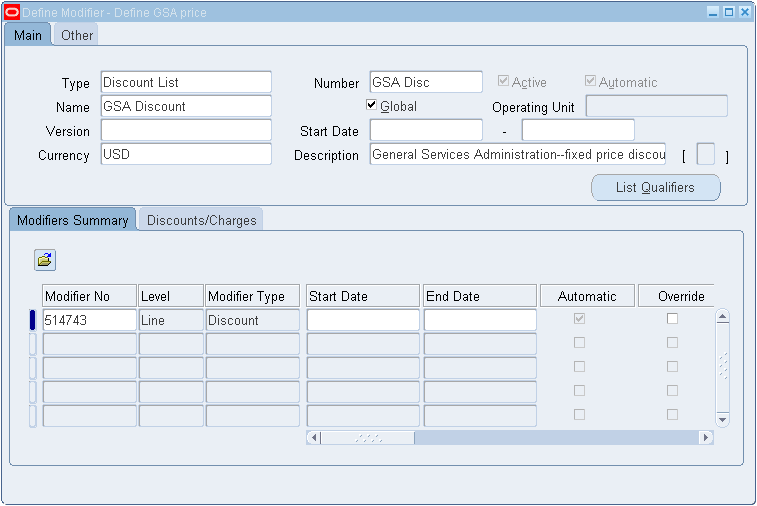The width and height of the screenshot is (757, 506).
Task: Click the horizontal scrollbar thumb
Action: tap(368, 438)
